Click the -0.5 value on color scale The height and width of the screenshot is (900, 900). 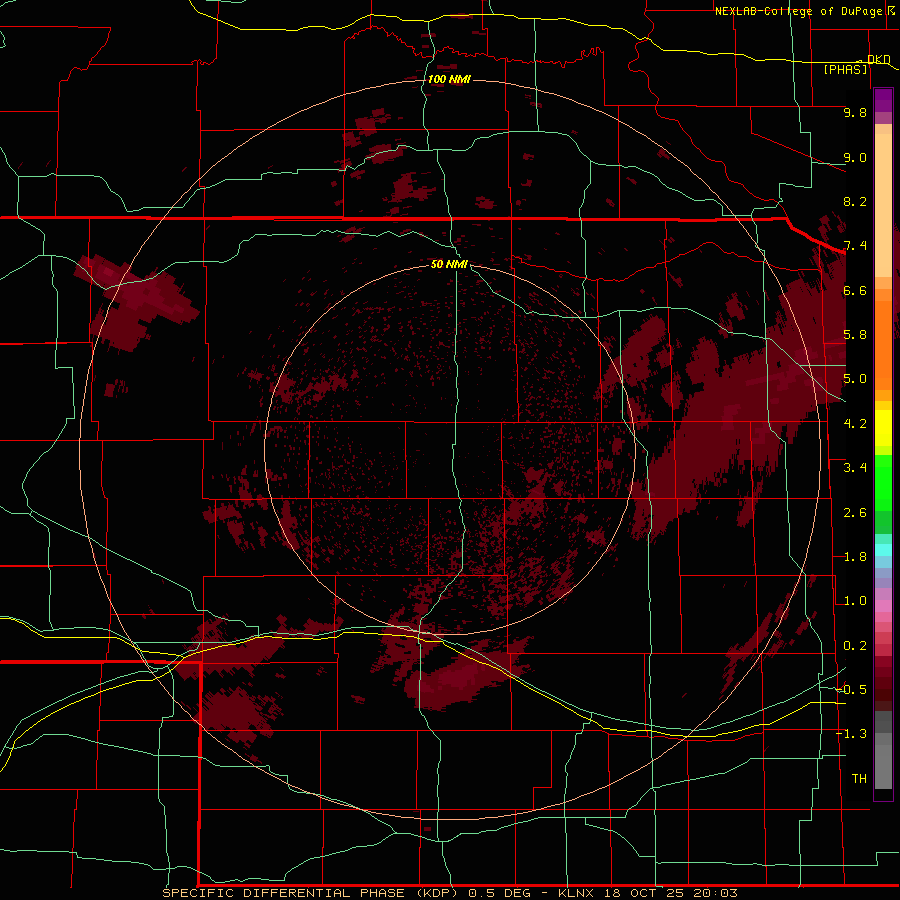point(851,690)
